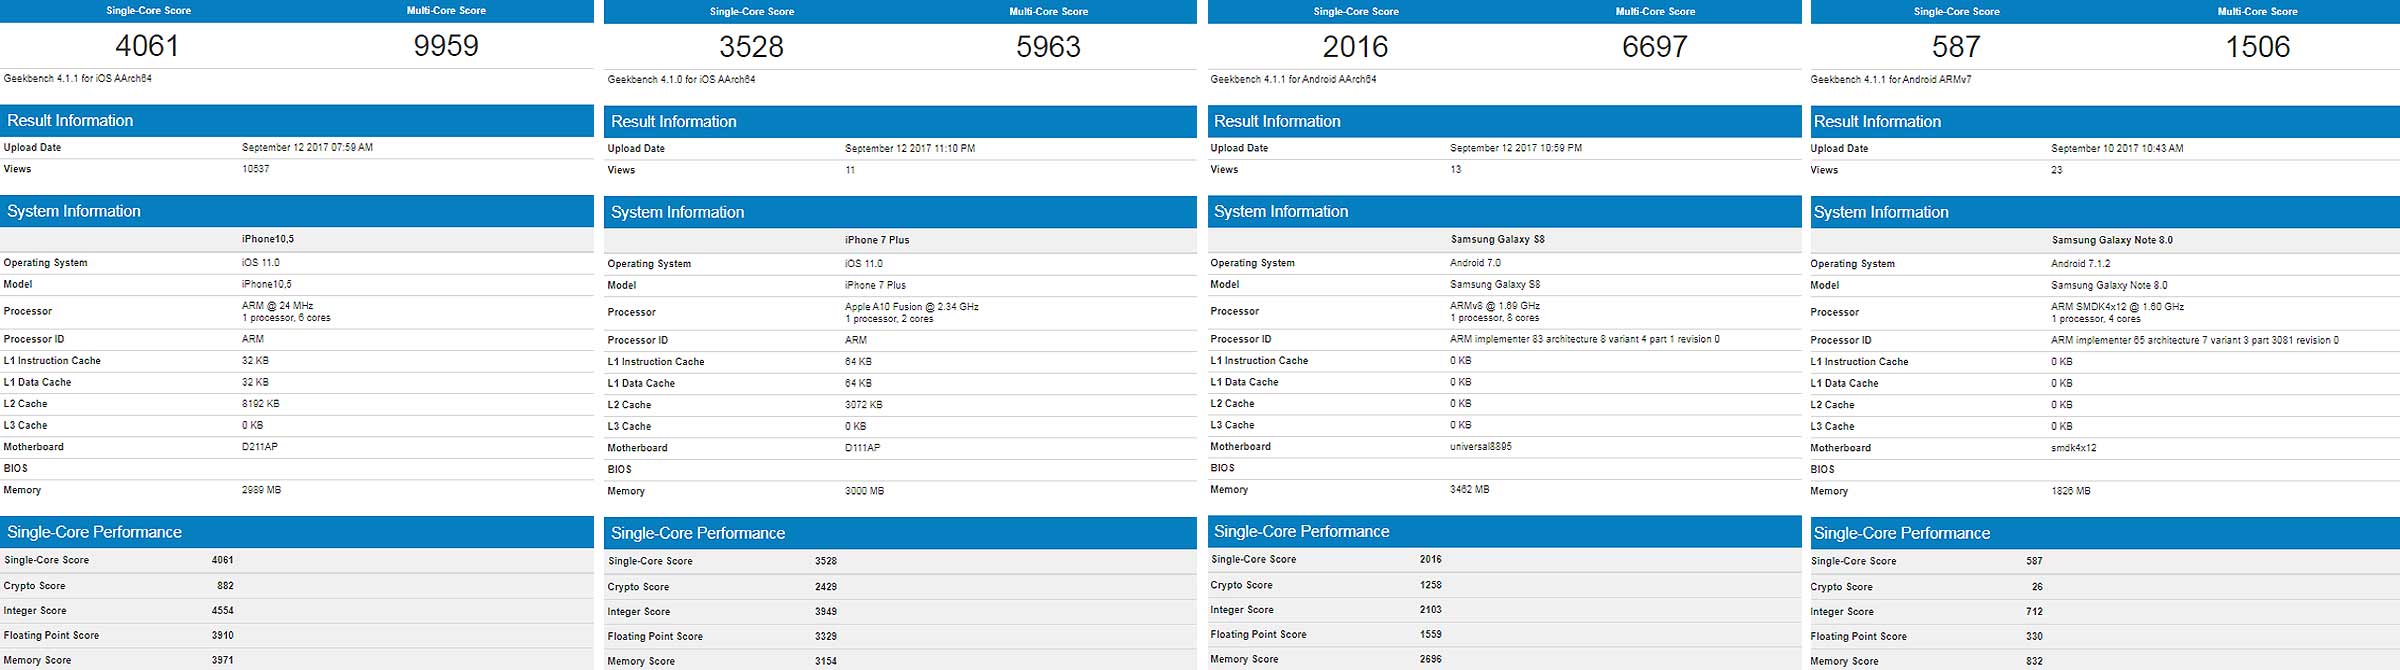Click the views count 10537

(255, 169)
